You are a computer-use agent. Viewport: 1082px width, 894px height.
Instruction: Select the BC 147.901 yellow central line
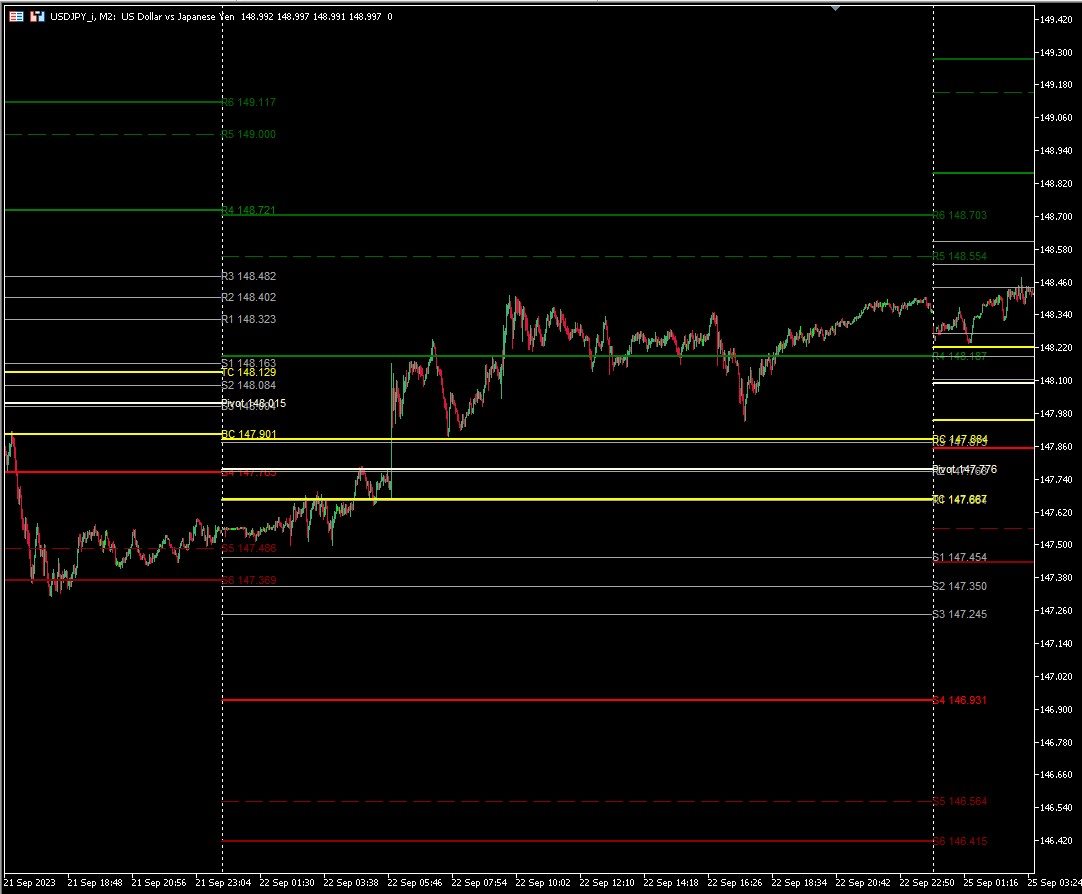tap(249, 435)
